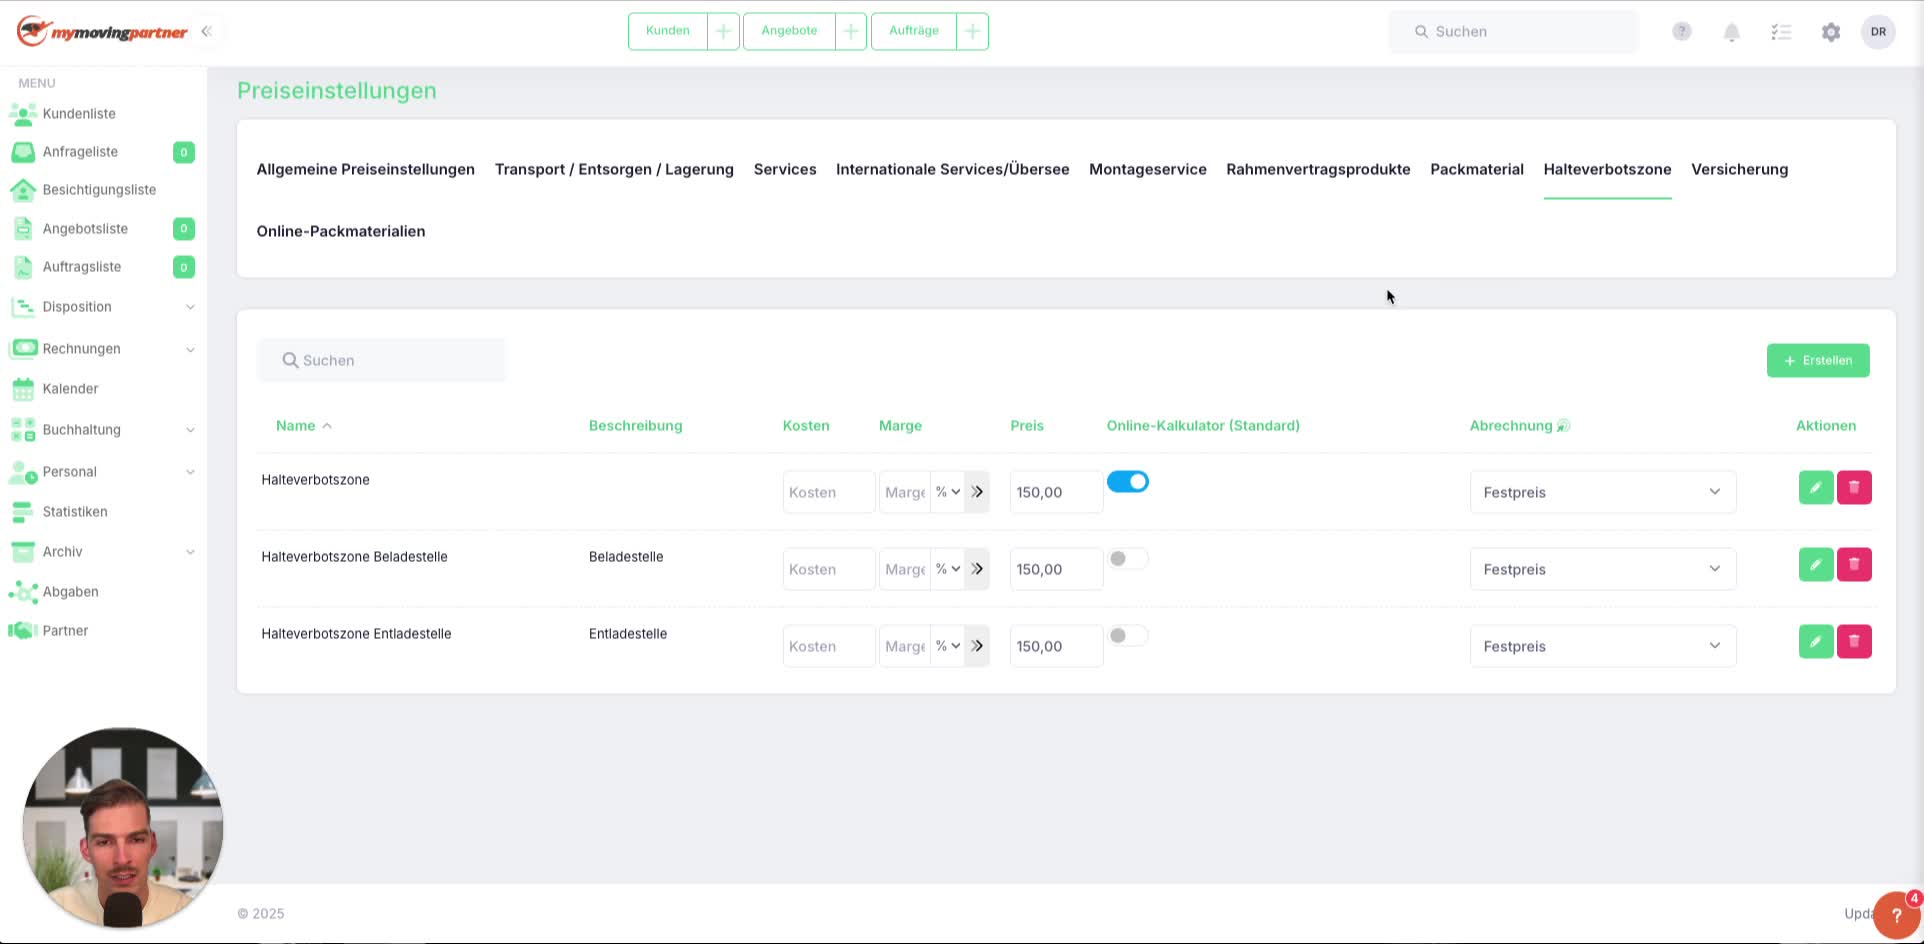Sort table by Name column
The image size is (1924, 944).
[x=304, y=426]
